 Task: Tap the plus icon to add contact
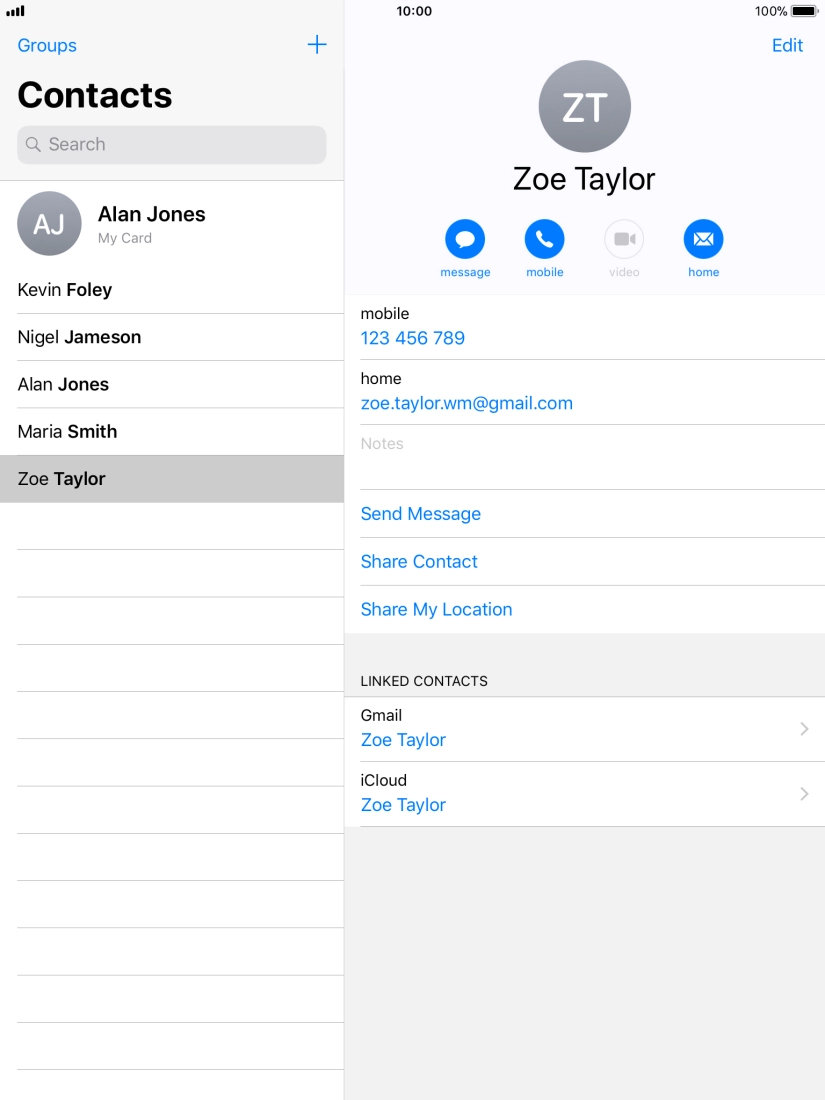(316, 45)
